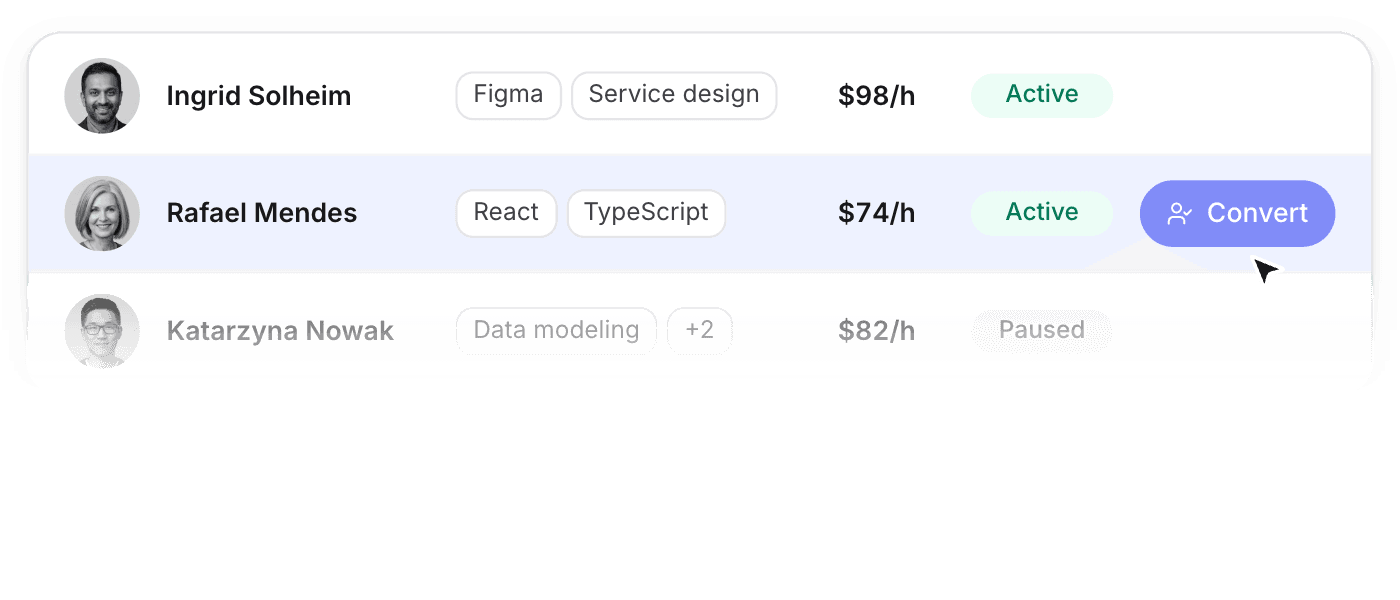Click Rafael Mendes's Active status badge
Viewport: 1400px width, 600px height.
(1042, 213)
